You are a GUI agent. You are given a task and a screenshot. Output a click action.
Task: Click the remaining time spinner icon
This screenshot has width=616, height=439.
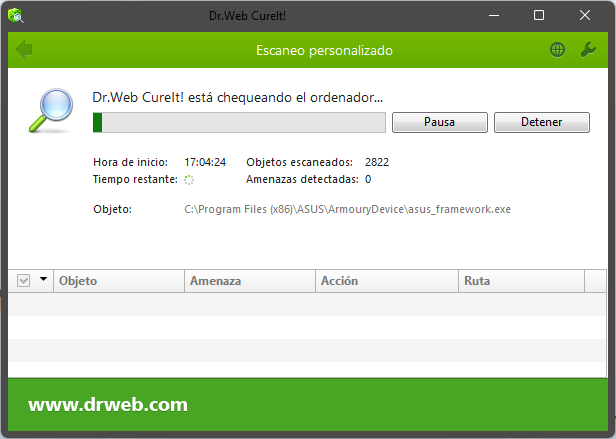pos(189,180)
